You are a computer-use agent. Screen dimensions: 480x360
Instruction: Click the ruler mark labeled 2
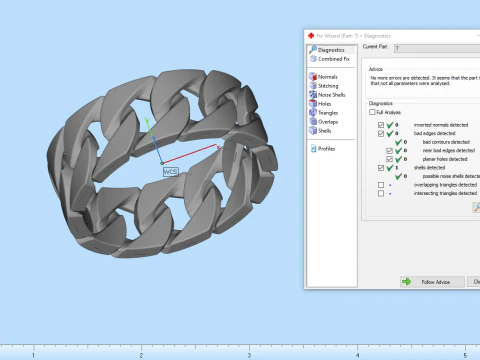[141, 355]
